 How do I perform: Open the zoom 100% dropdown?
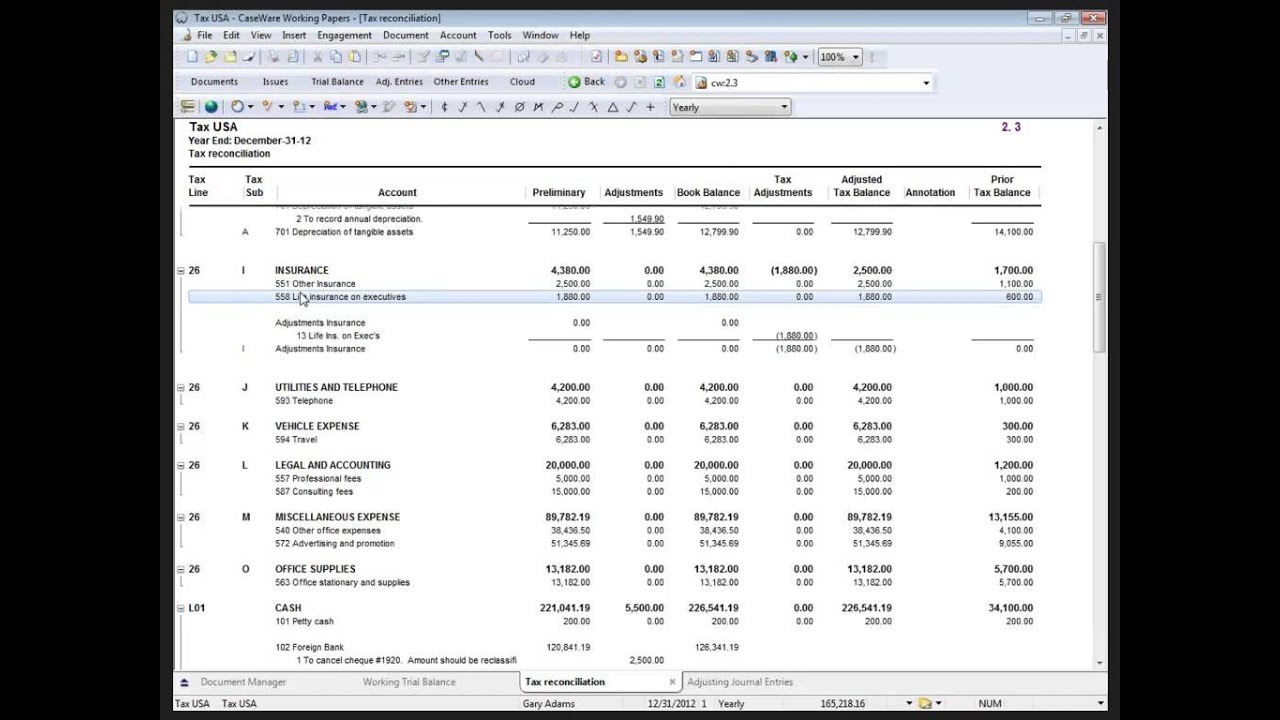[x=855, y=57]
